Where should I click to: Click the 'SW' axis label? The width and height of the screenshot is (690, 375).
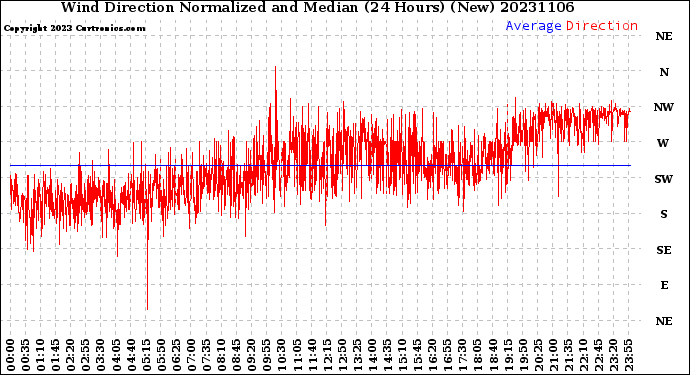664,179
